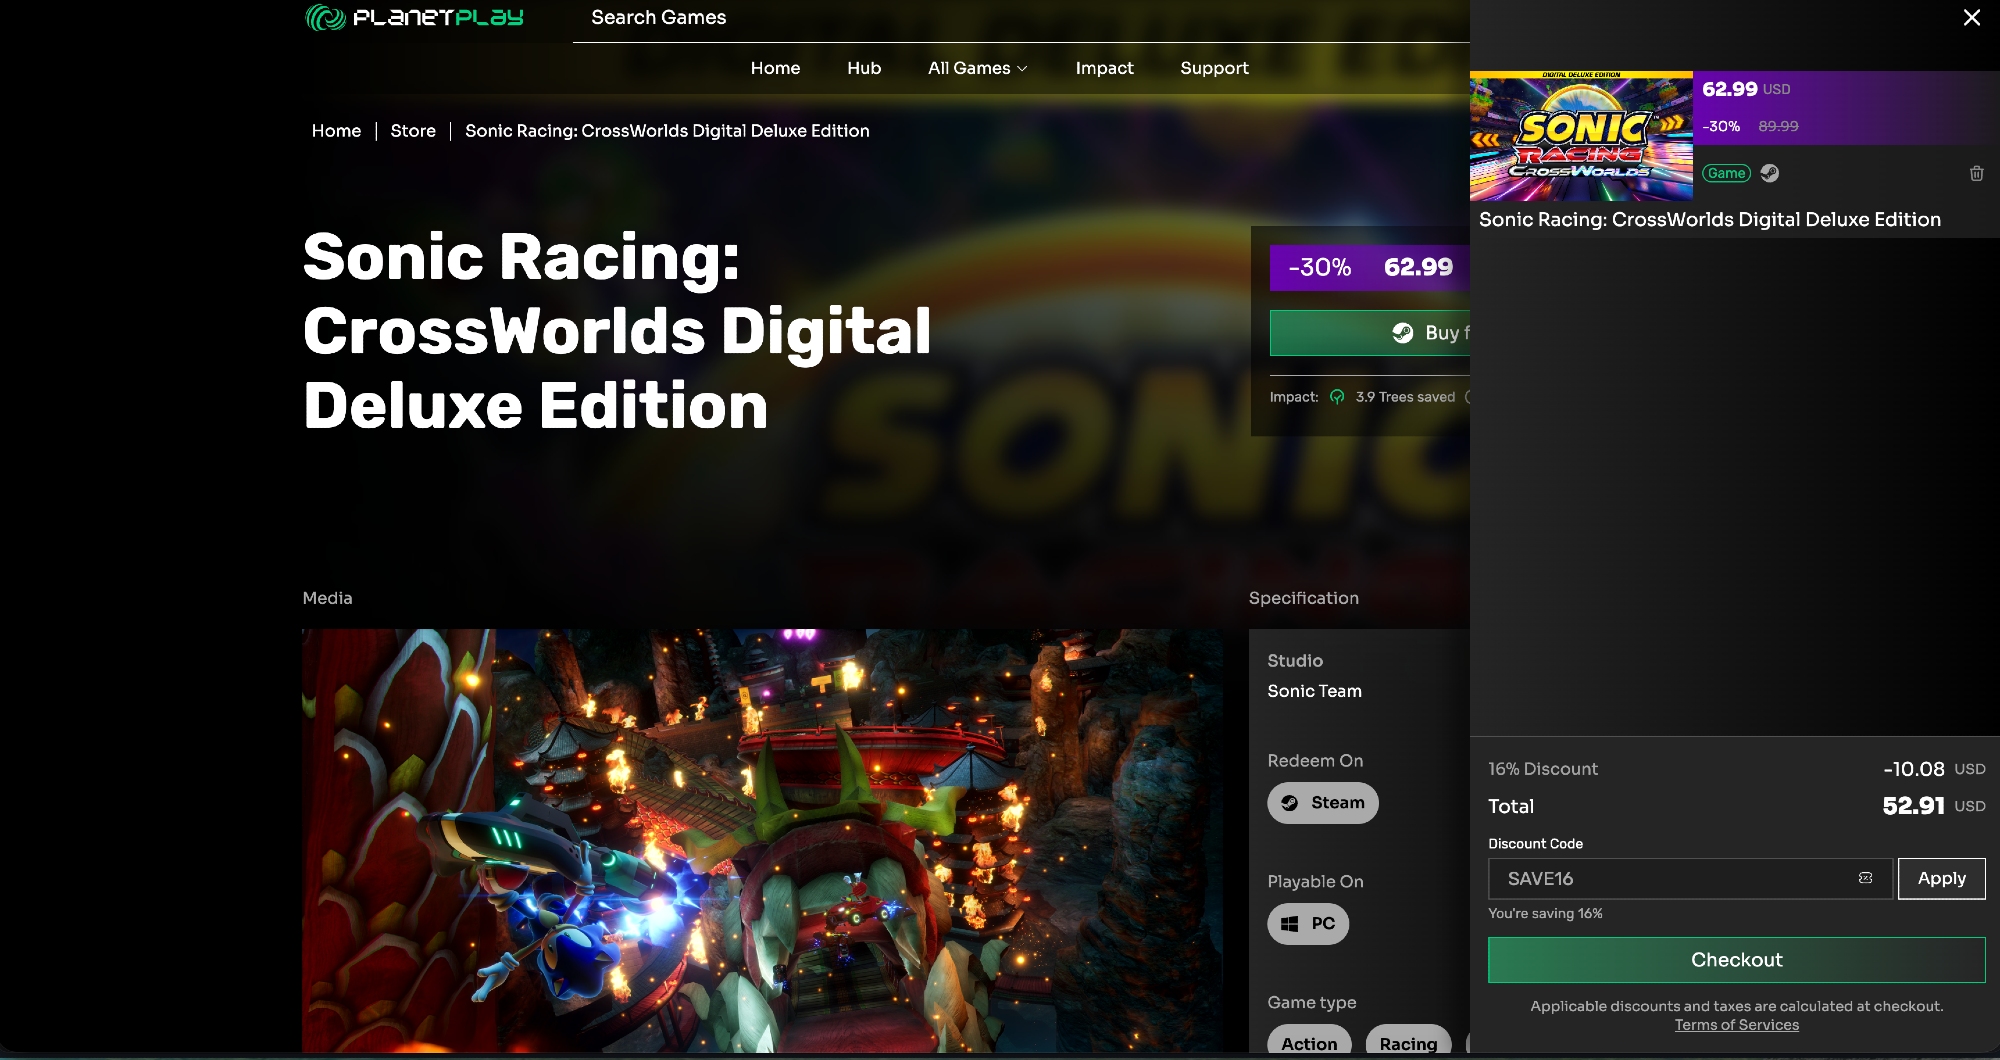Select the Racing game type tag
The image size is (2000, 1060).
point(1407,1043)
